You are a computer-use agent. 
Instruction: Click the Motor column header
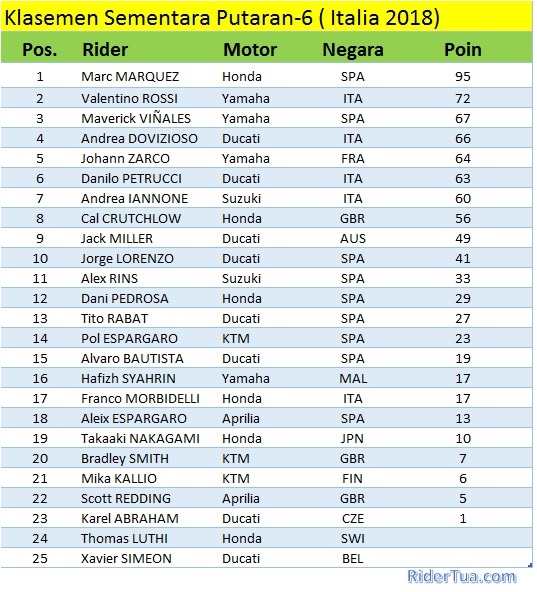[250, 49]
